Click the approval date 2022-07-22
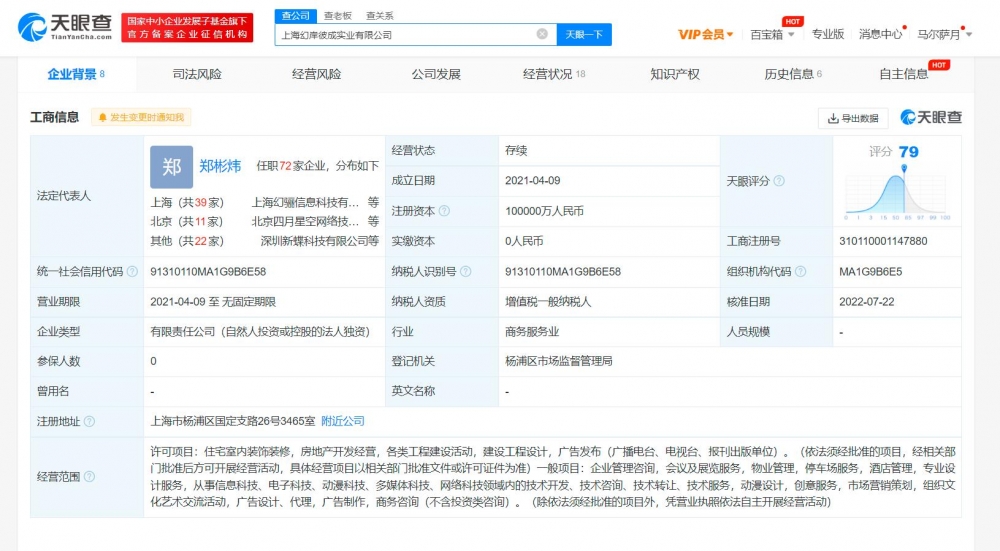 click(x=867, y=302)
